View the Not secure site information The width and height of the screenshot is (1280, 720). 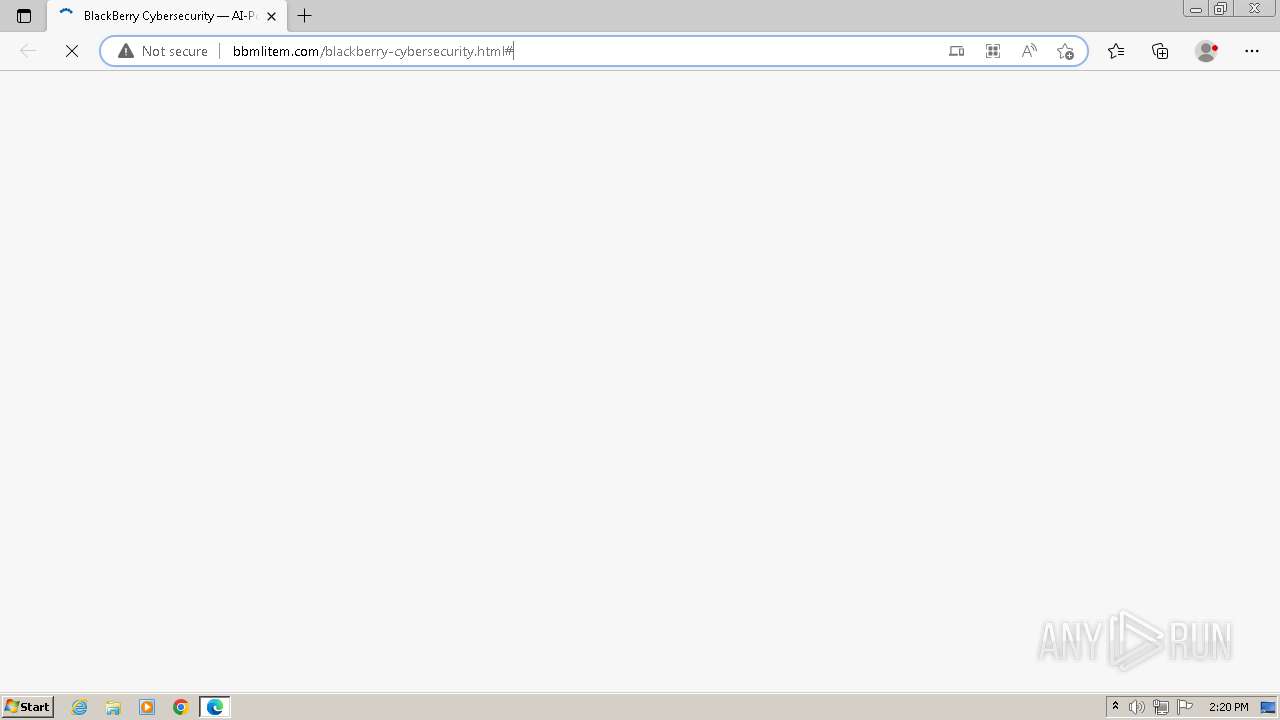[163, 51]
